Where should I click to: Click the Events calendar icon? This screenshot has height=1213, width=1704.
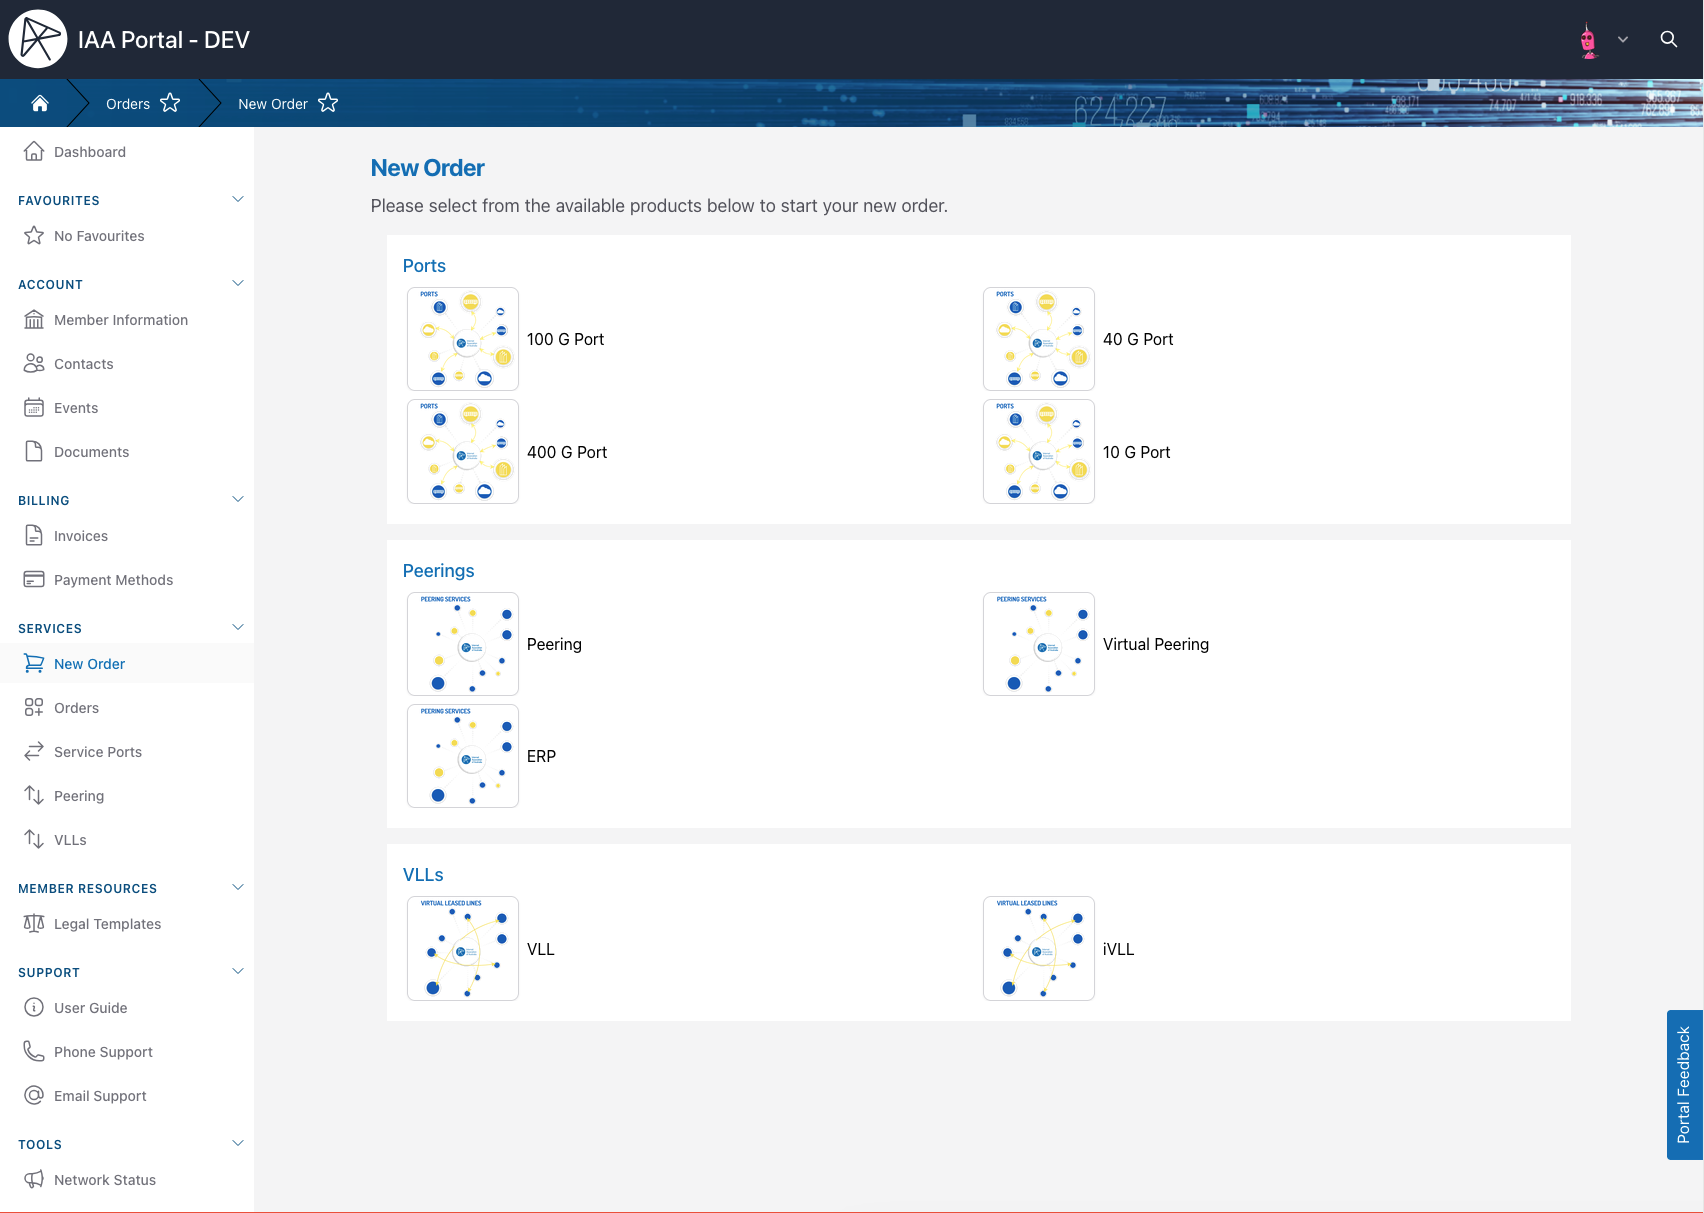34,407
